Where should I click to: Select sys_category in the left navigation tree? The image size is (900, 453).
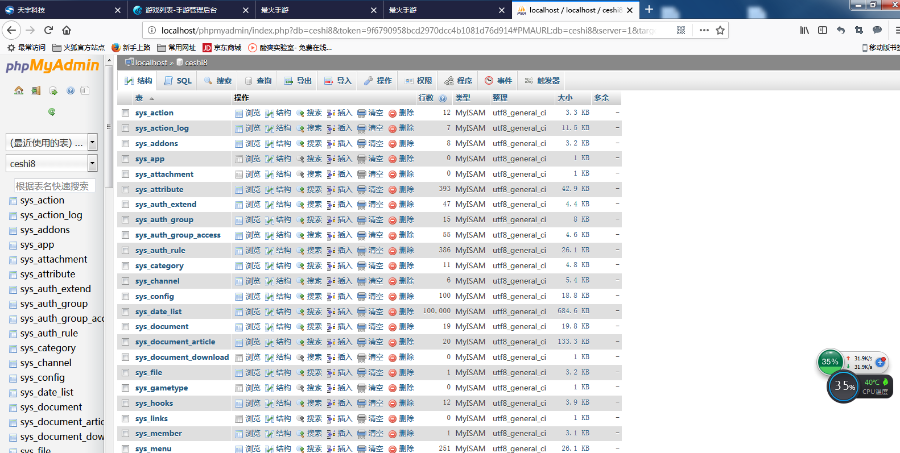coord(48,348)
